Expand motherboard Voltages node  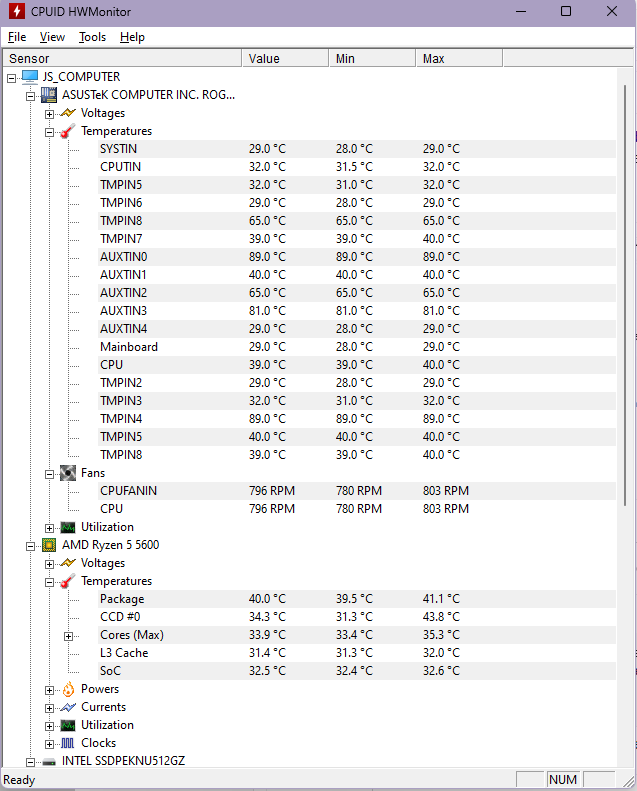[x=49, y=114]
